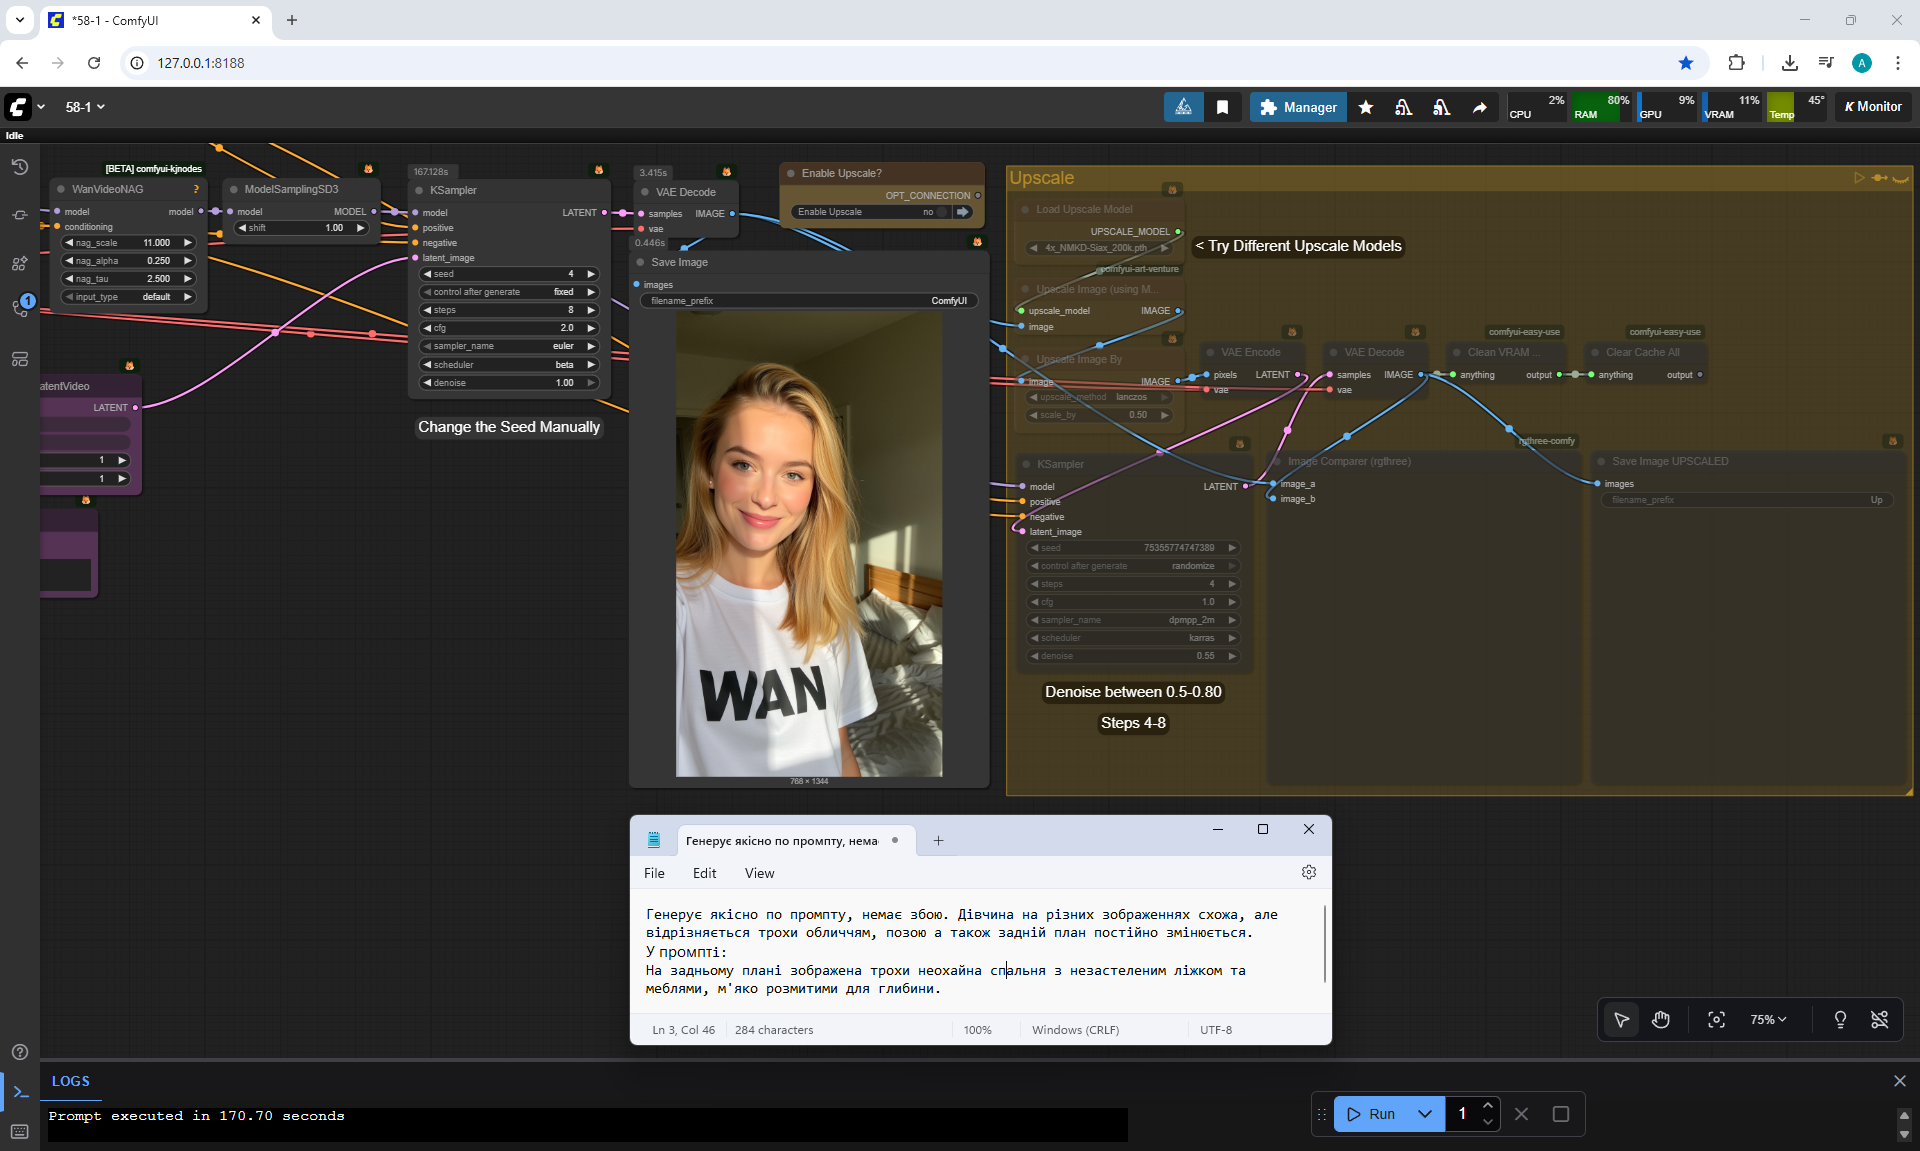Image resolution: width=1920 pixels, height=1151 pixels.
Task: Toggle the Enable Upscale switch
Action: [x=940, y=212]
